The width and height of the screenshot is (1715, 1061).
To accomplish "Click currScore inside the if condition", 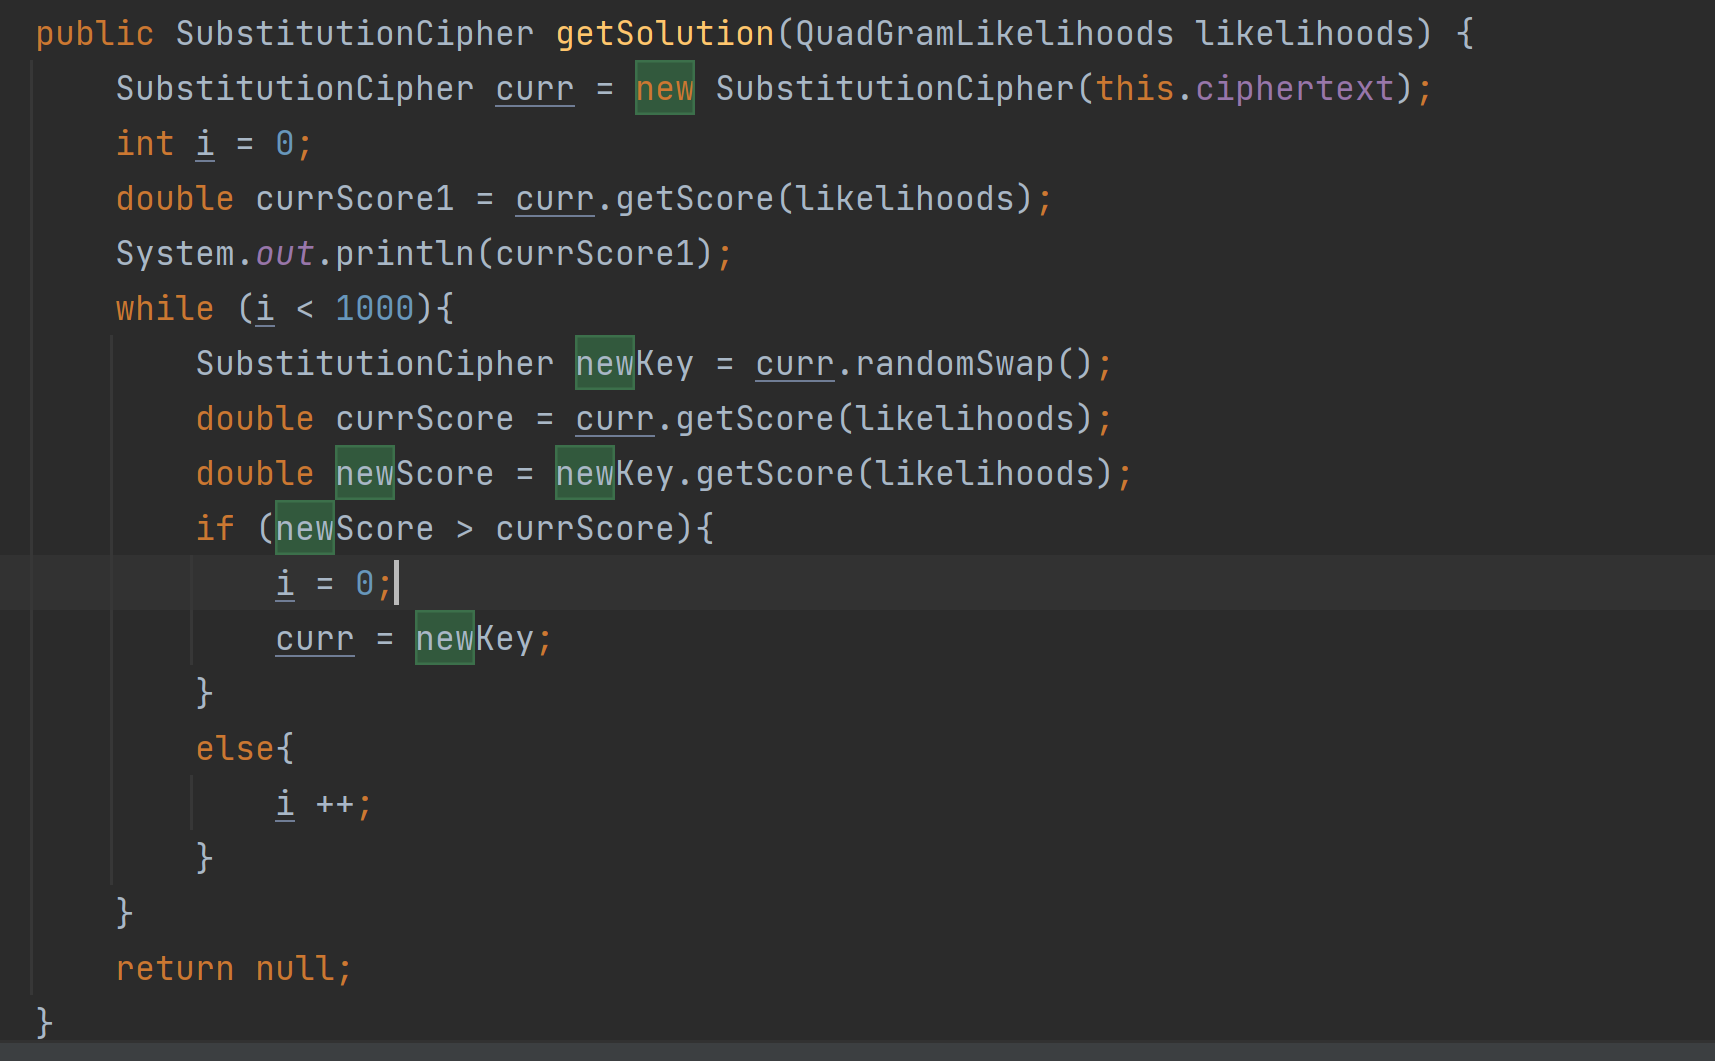I will [584, 529].
